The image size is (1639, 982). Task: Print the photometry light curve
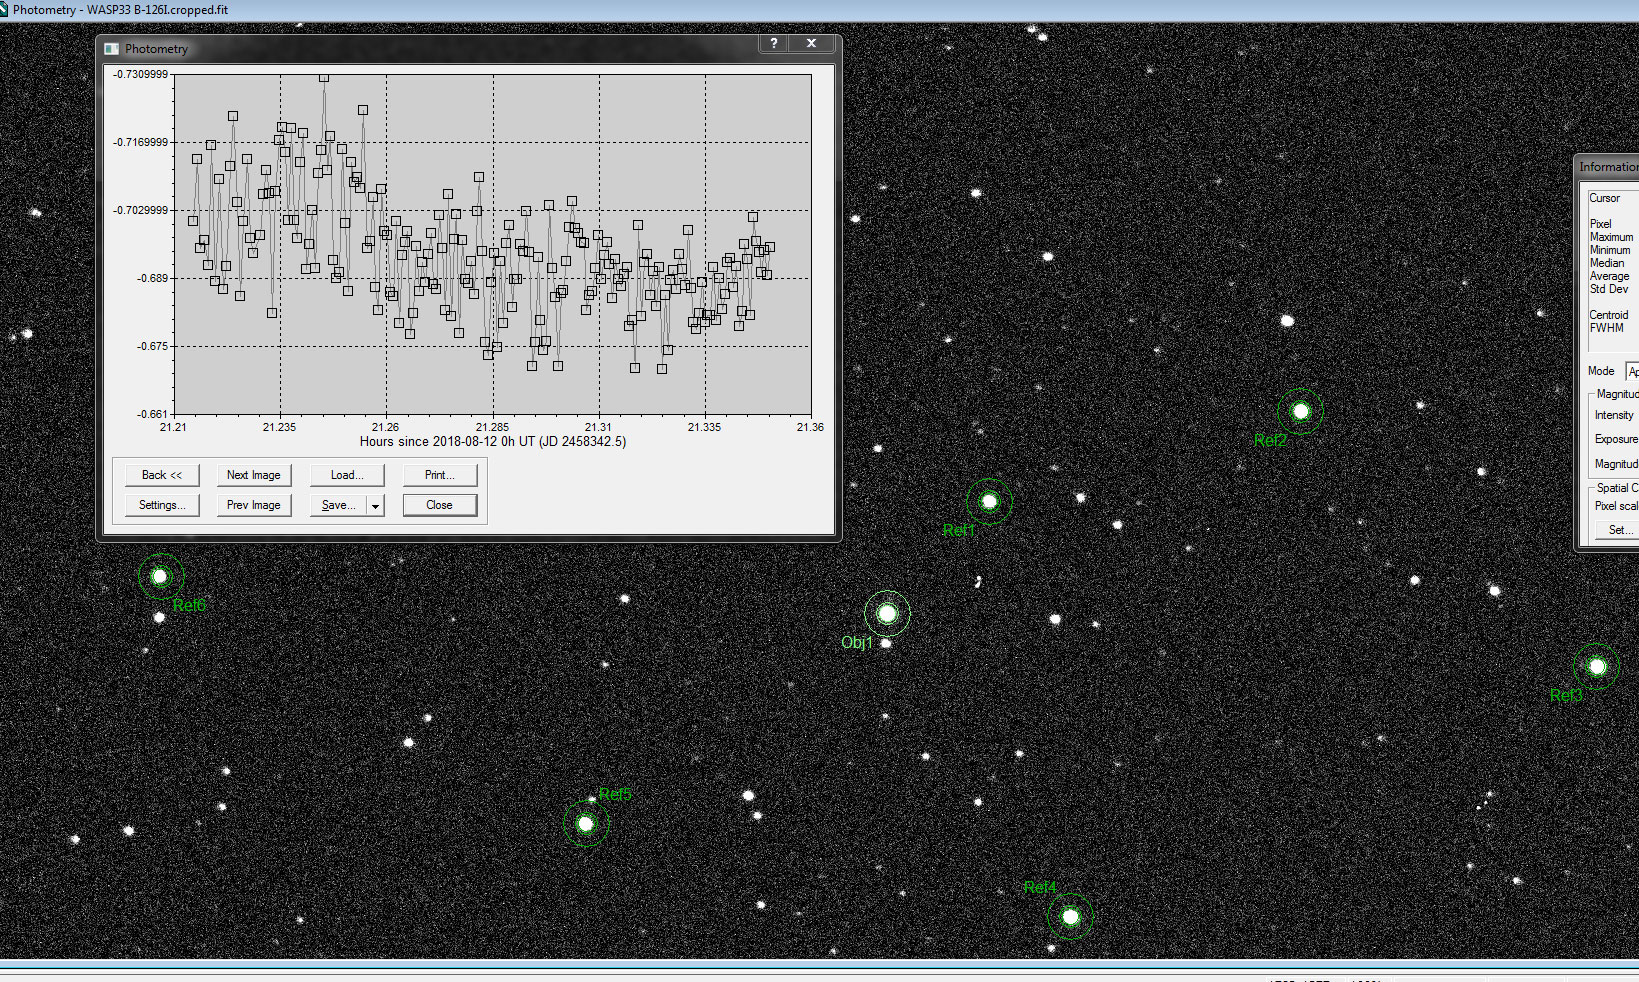tap(439, 475)
